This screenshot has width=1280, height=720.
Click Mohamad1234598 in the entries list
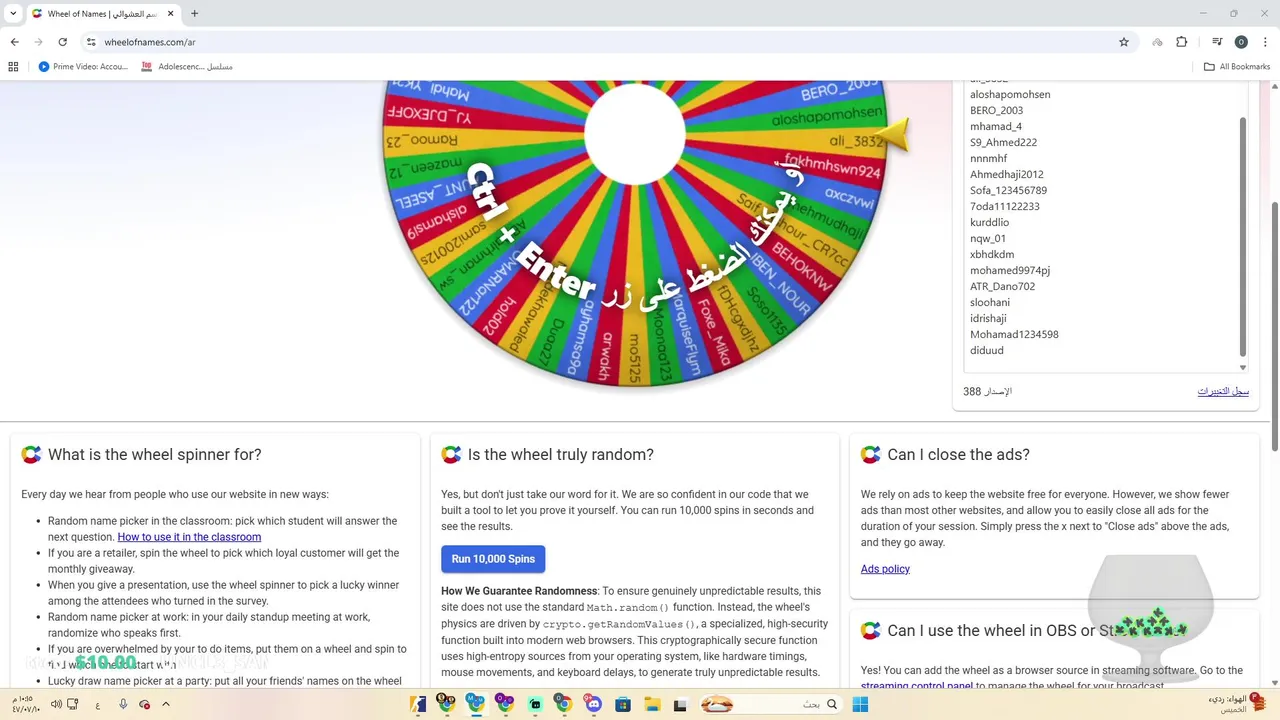pos(1014,334)
